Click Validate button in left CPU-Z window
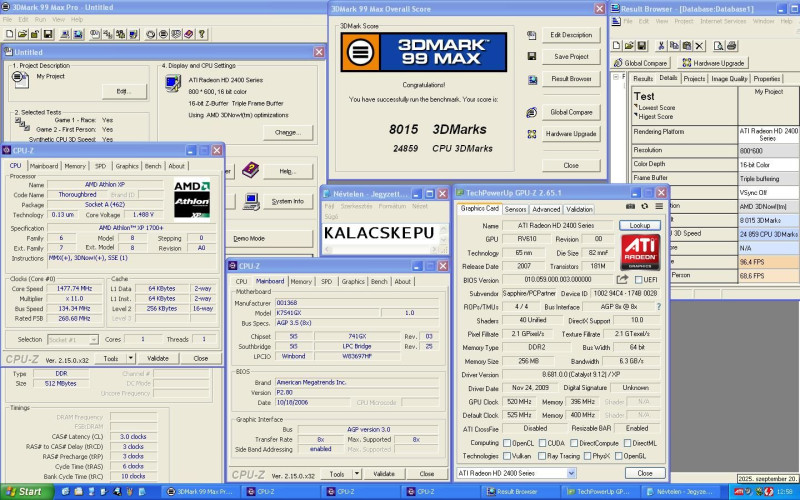800x500 pixels. click(158, 358)
